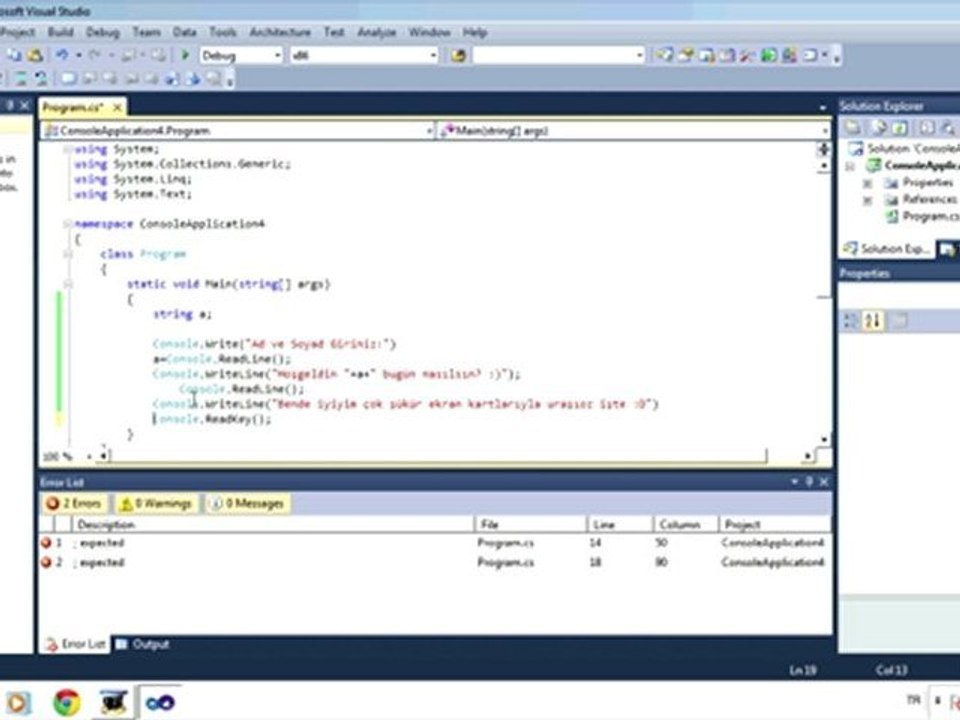
Task: Click Show All Files in Solution Explorer toolbar
Action: [879, 128]
